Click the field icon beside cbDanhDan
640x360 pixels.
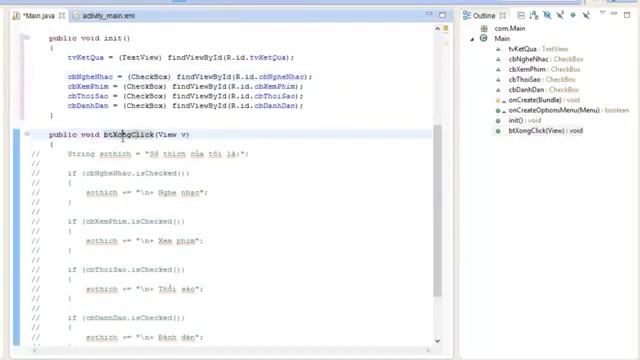498,90
